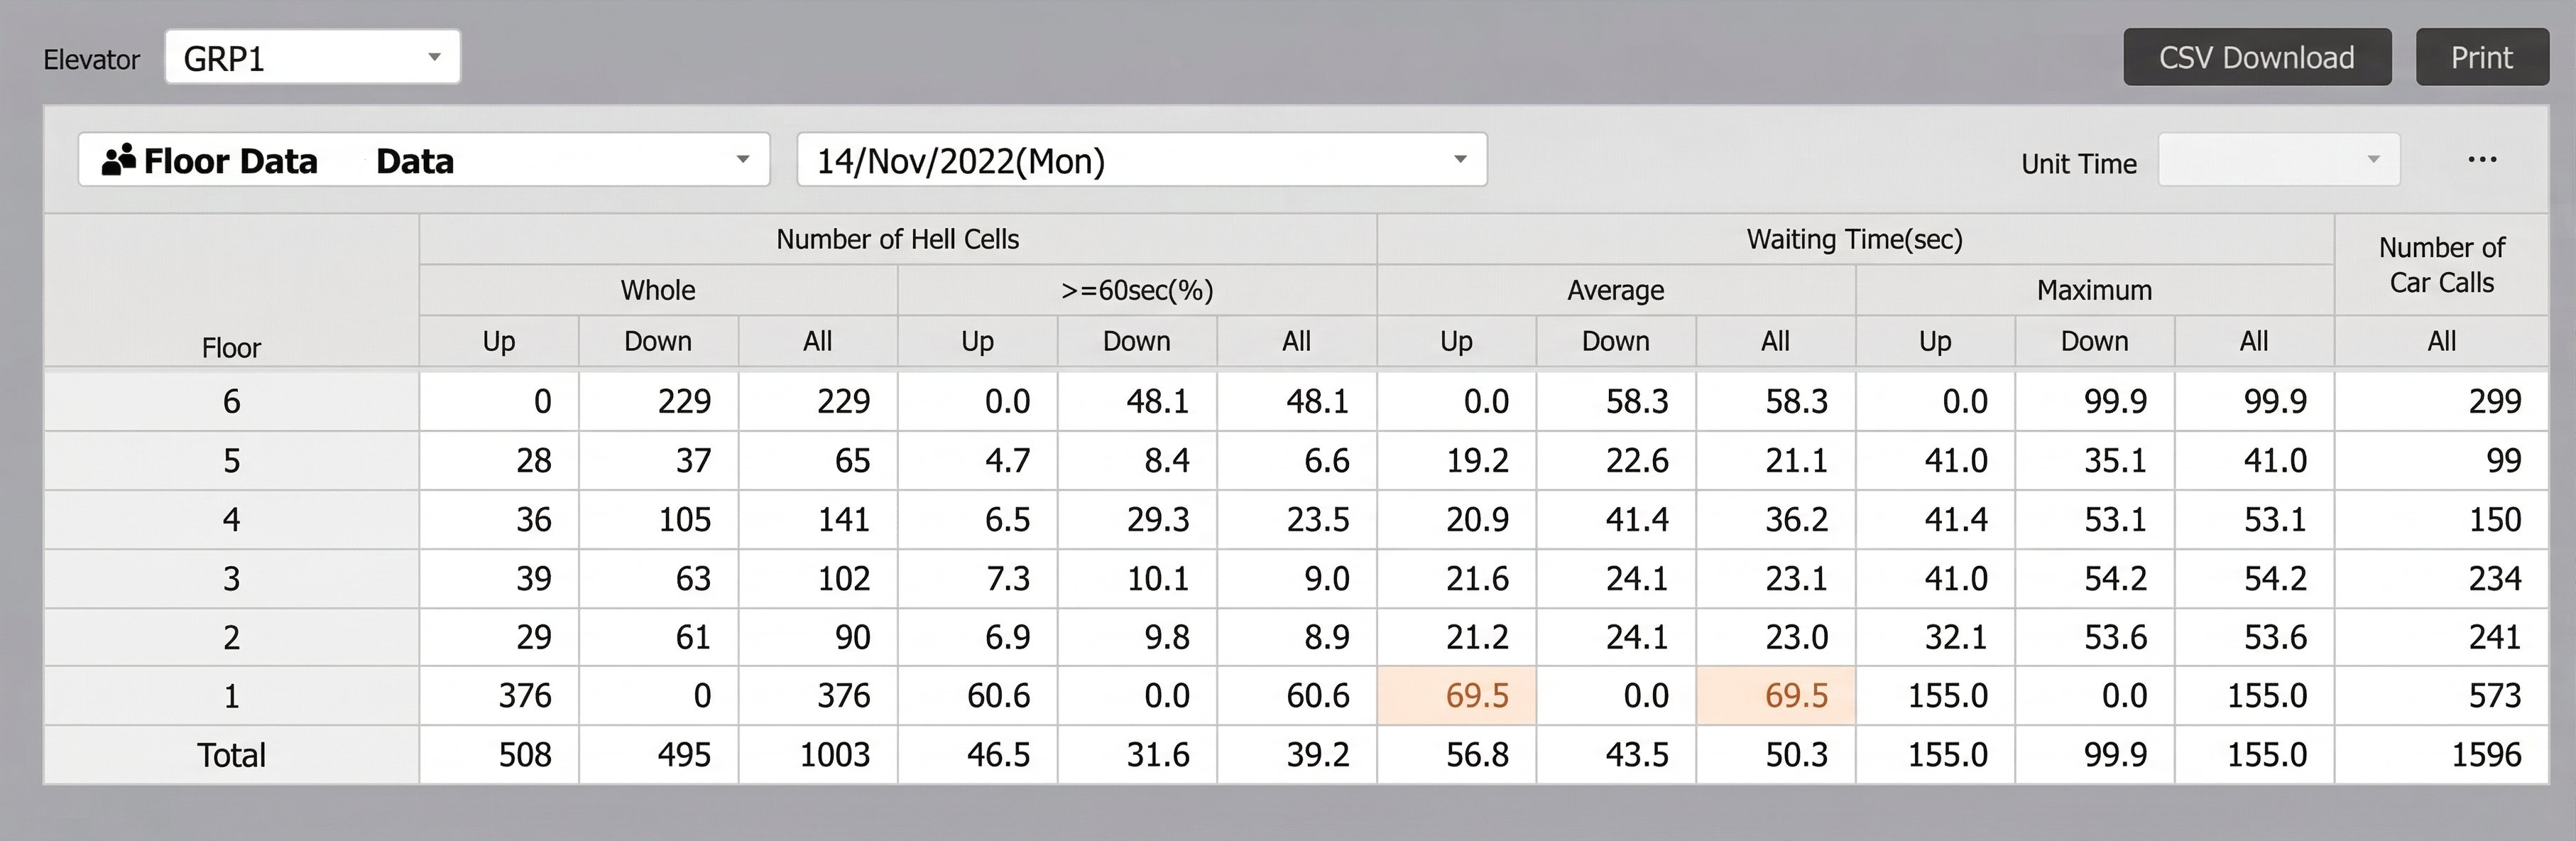Click the Floor column header

[231, 347]
